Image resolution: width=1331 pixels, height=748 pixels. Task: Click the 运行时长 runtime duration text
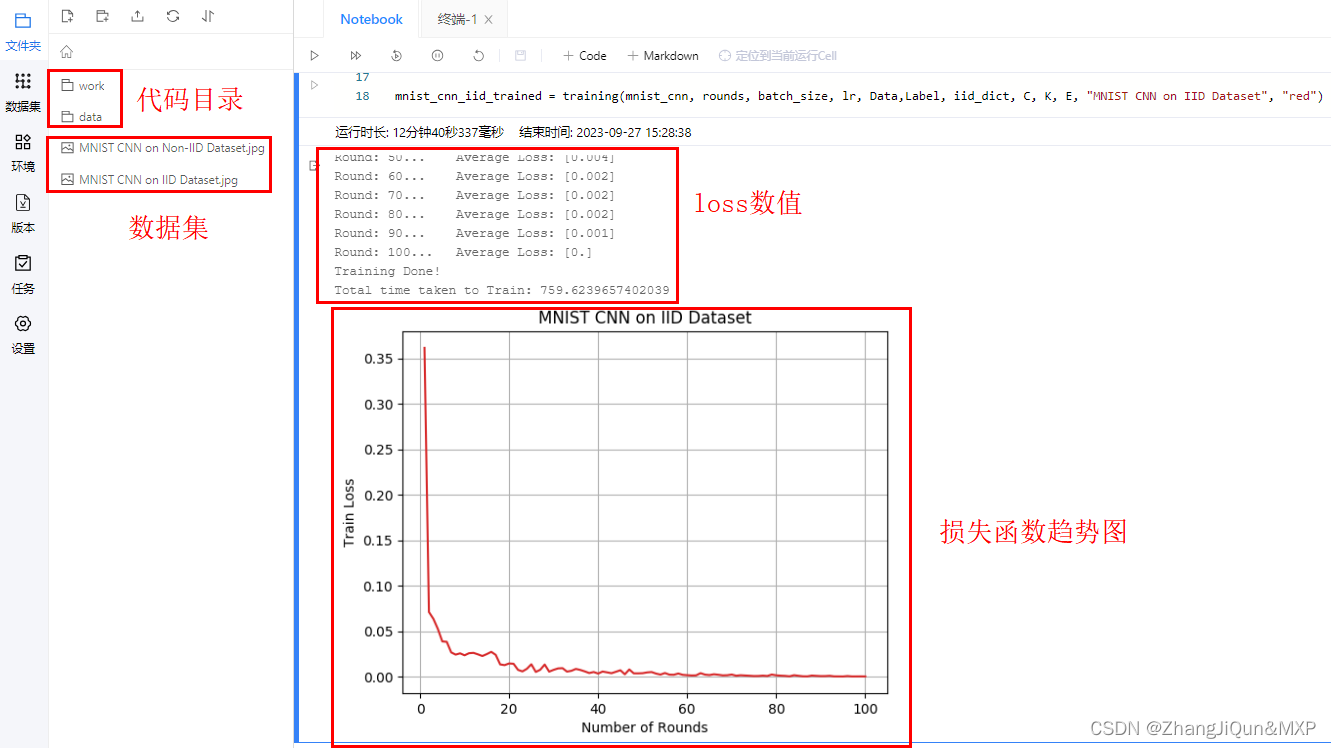point(421,132)
